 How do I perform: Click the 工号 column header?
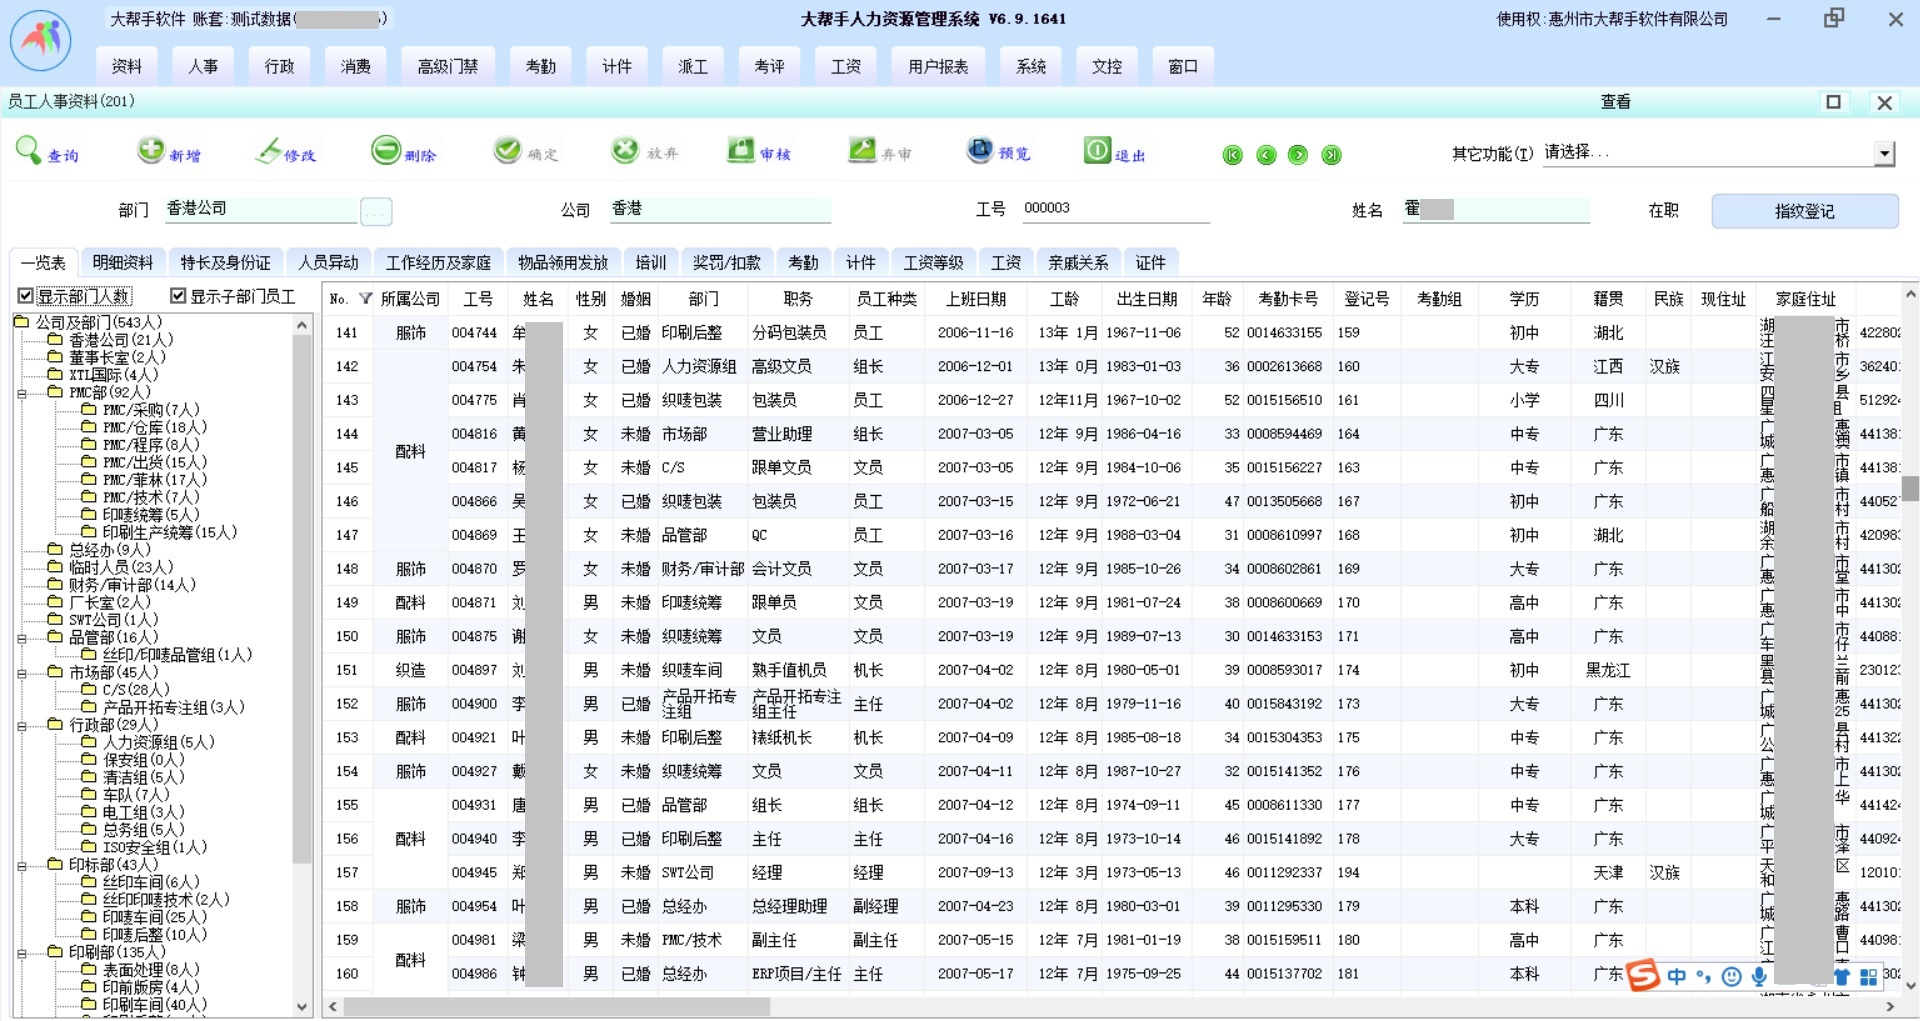478,299
